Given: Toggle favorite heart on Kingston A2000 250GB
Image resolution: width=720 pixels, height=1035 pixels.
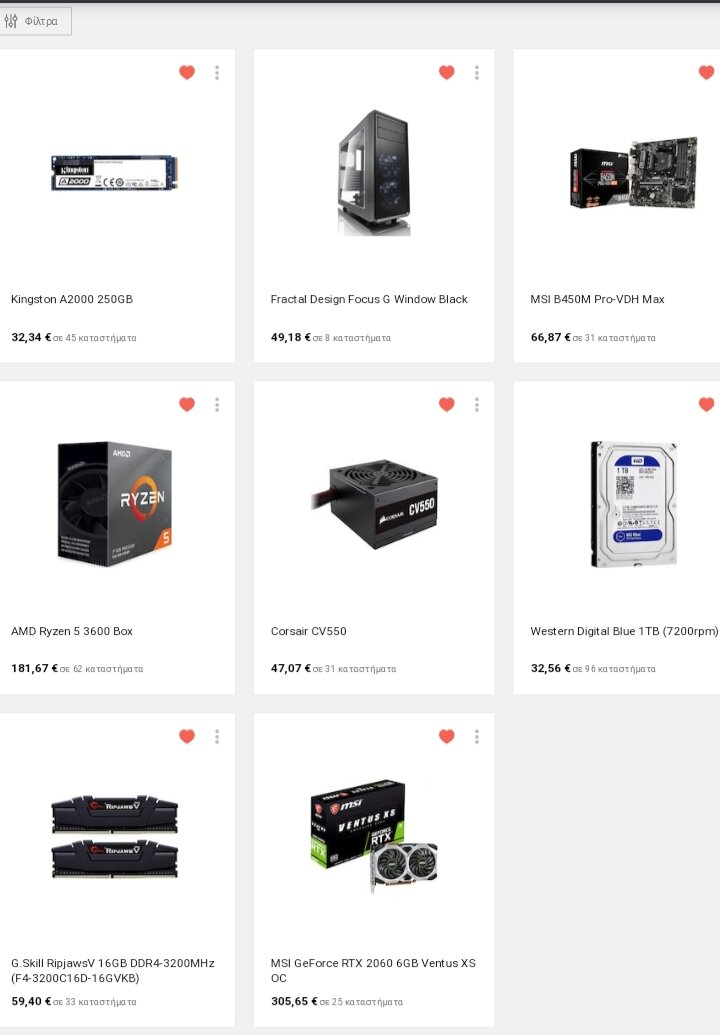Looking at the screenshot, I should [x=187, y=72].
